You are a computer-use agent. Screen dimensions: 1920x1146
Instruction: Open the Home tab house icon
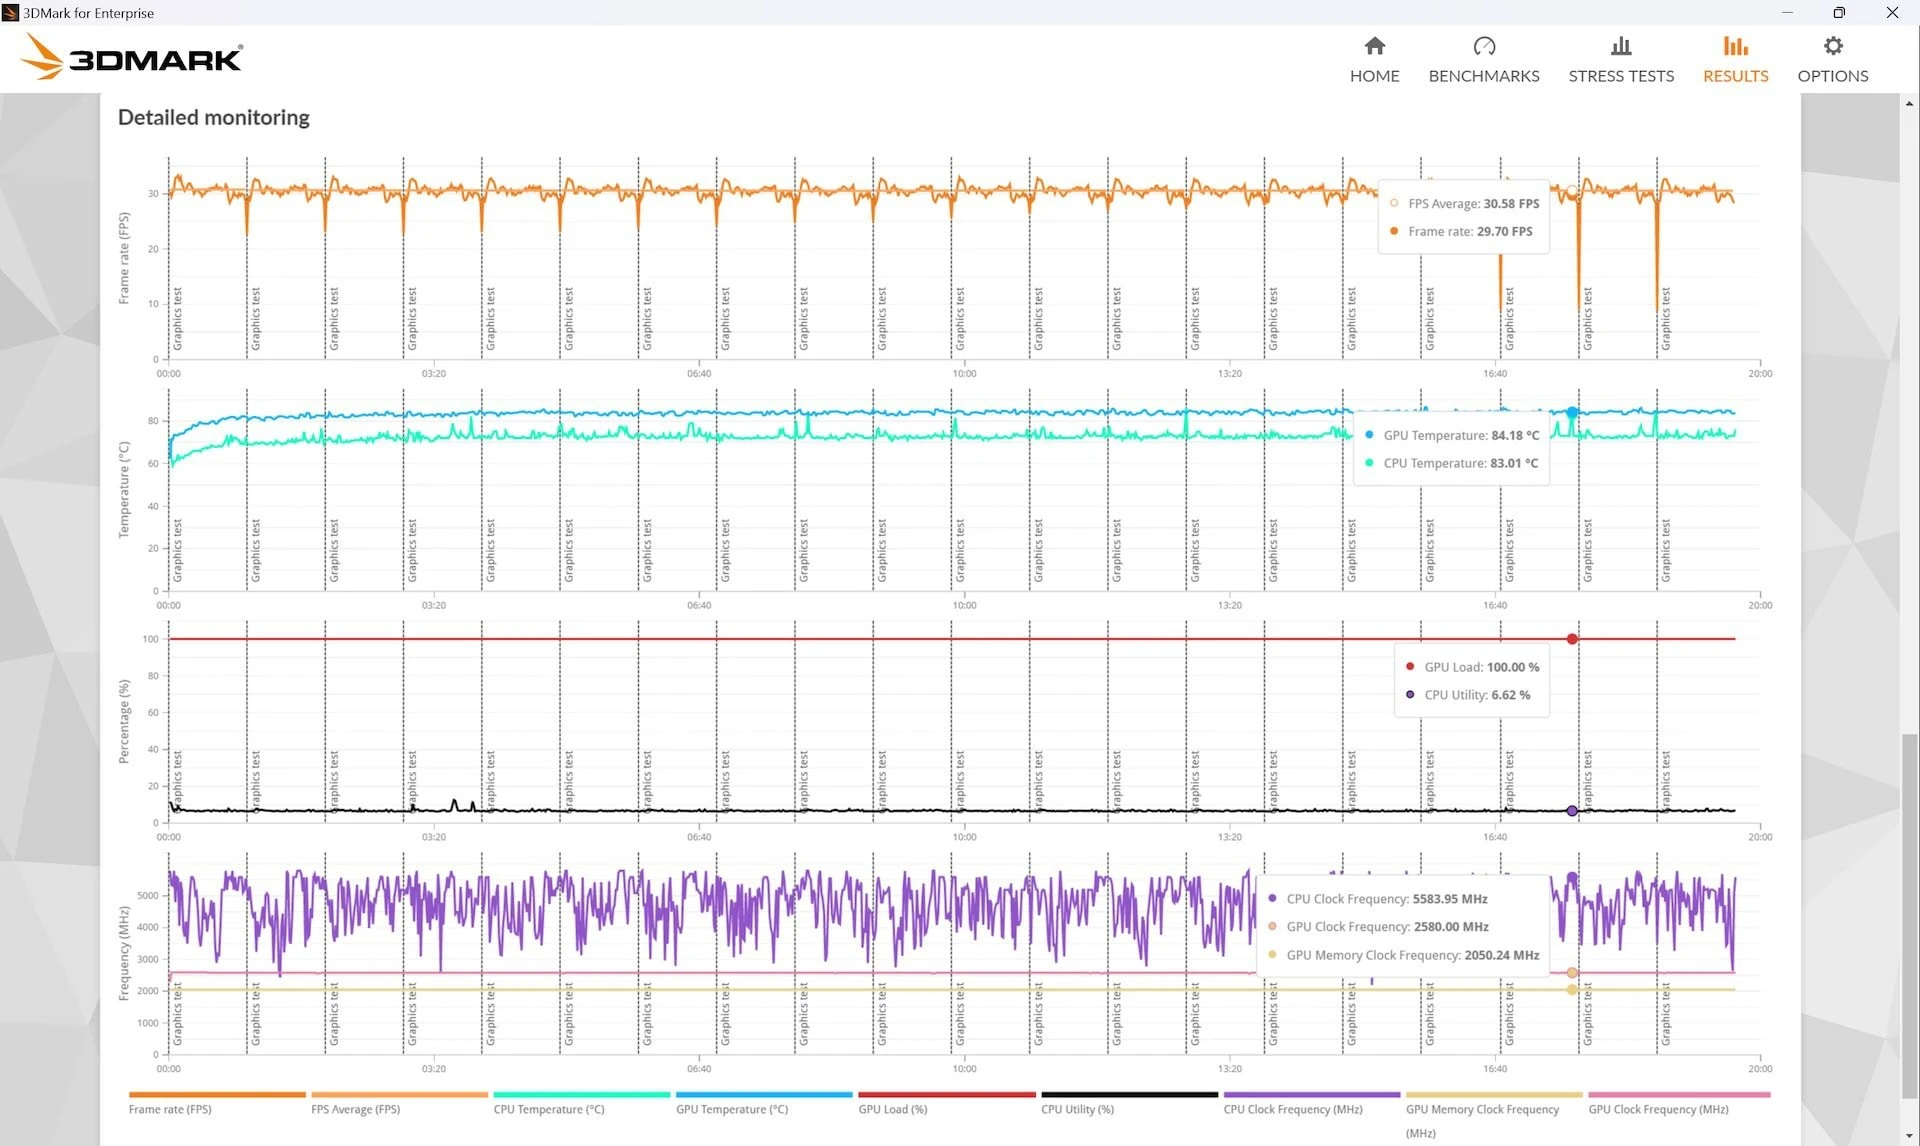tap(1374, 46)
